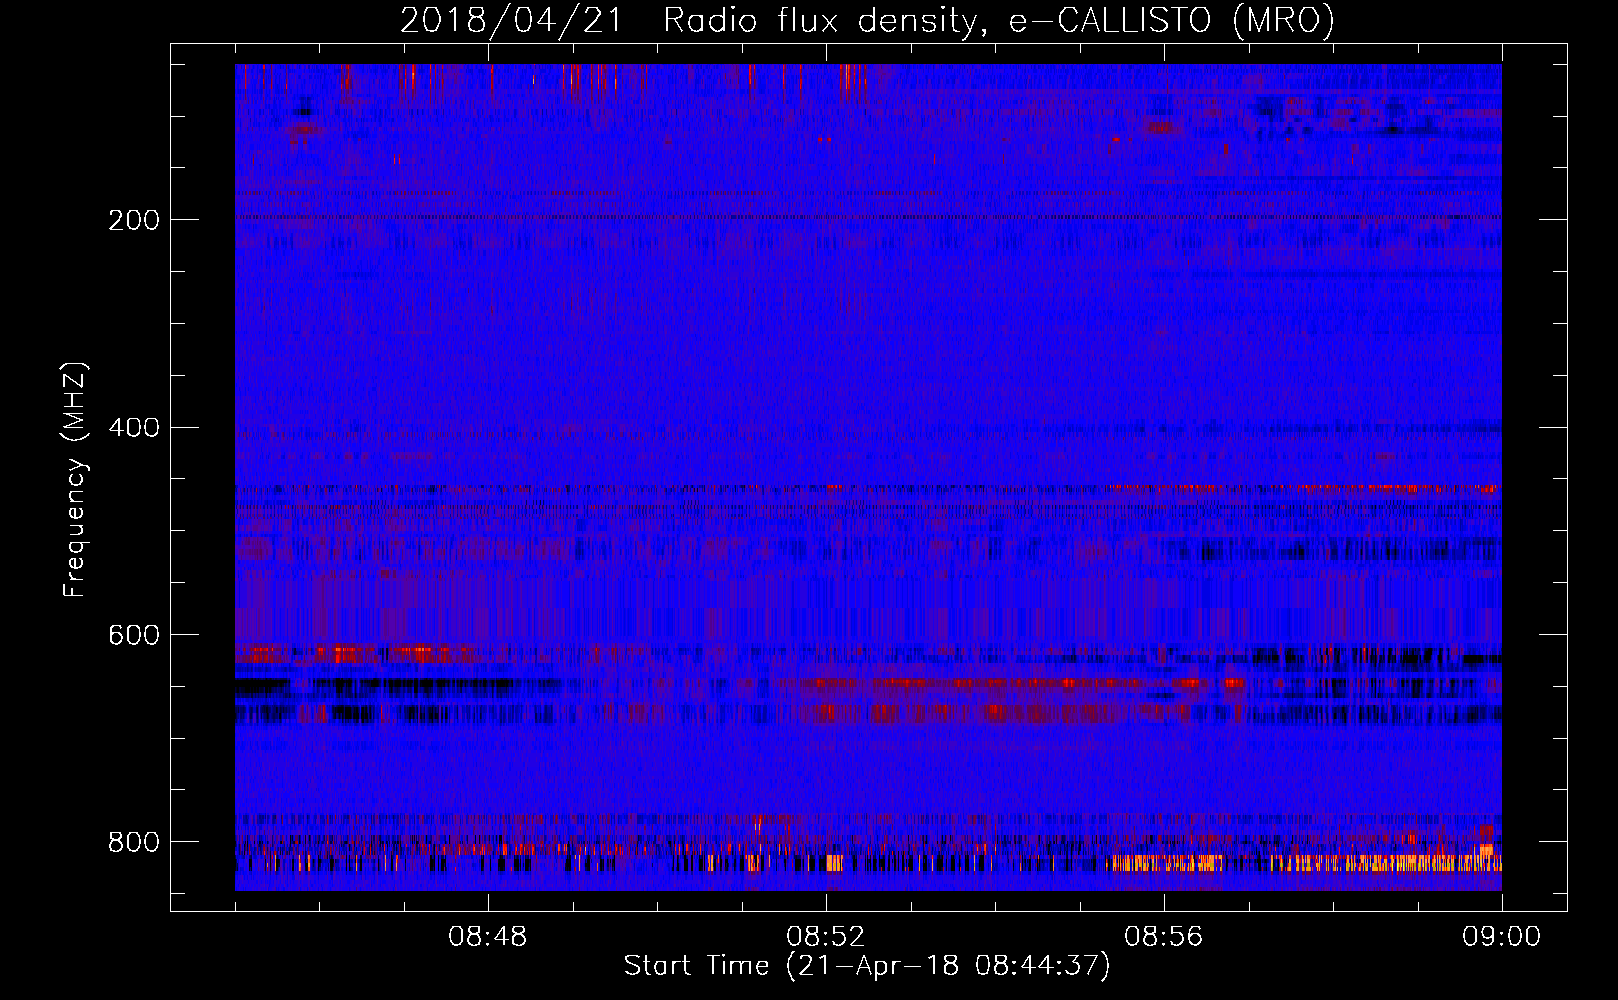Image resolution: width=1618 pixels, height=1000 pixels.
Task: Click the 08:56 time tick label
Action: [x=1164, y=937]
